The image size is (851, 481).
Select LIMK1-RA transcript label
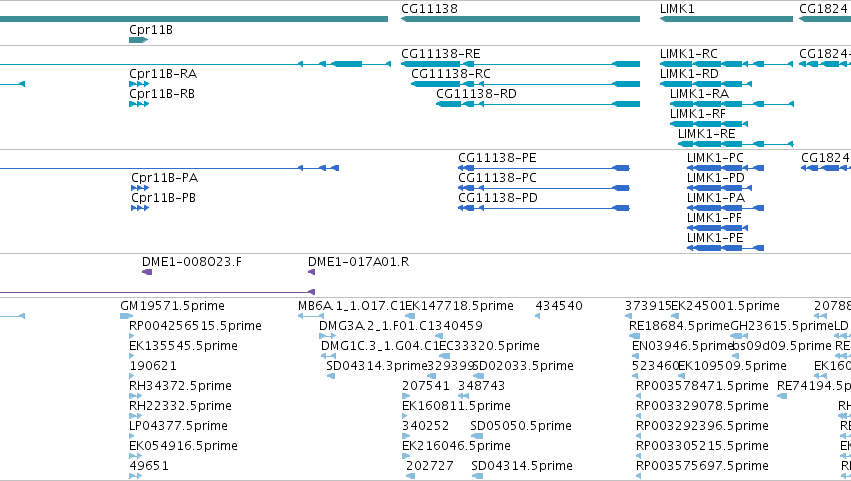pos(700,94)
